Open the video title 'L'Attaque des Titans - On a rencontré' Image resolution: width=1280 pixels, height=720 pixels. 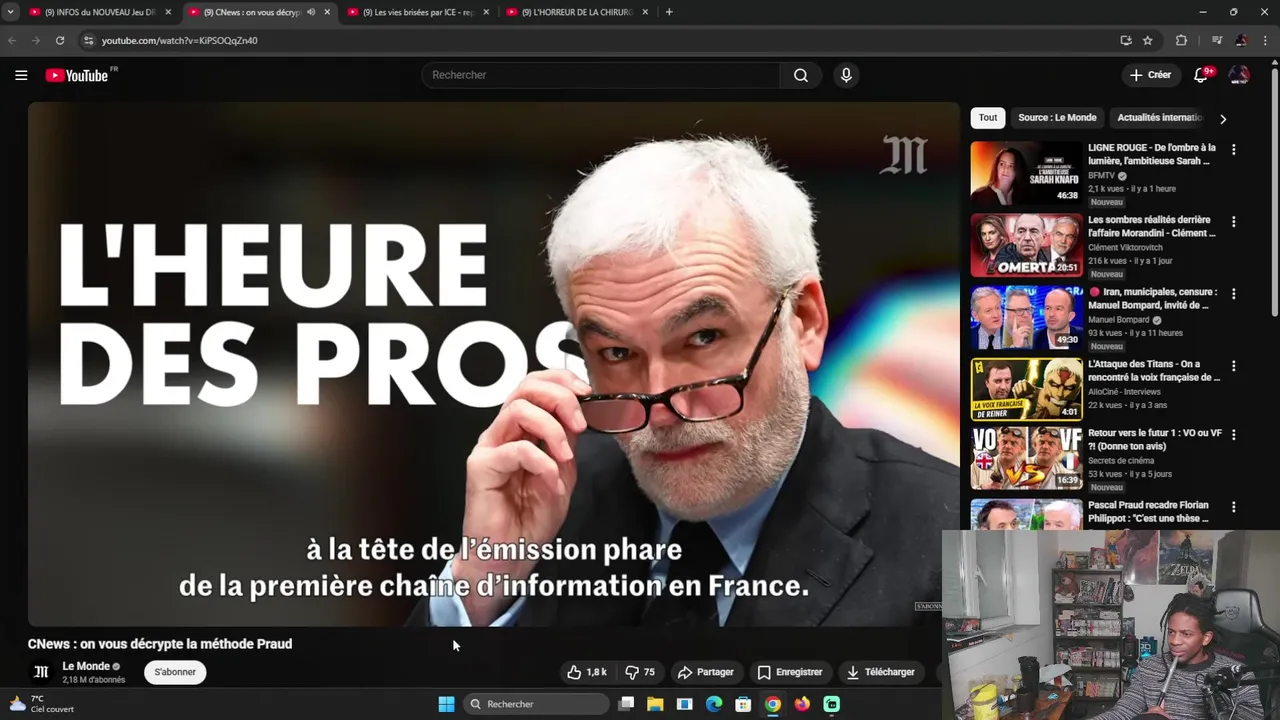[1154, 371]
